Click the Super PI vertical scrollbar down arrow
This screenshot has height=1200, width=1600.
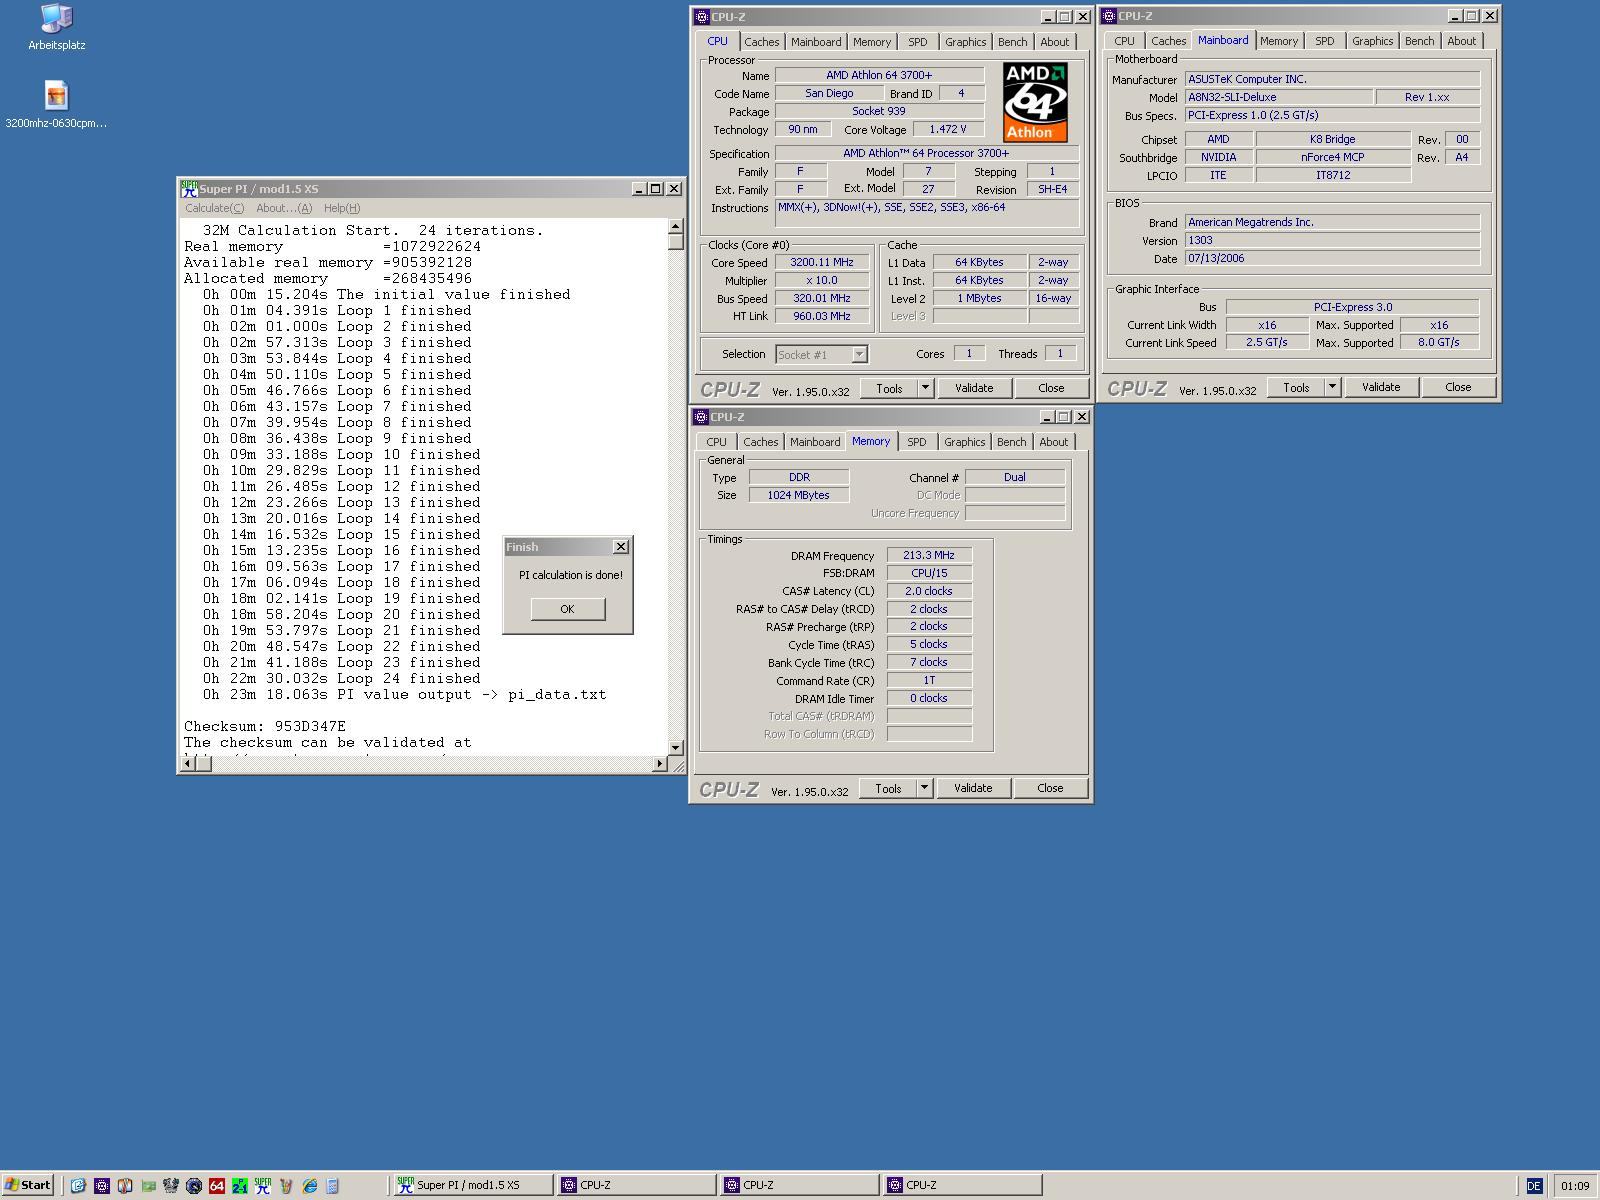click(x=675, y=747)
